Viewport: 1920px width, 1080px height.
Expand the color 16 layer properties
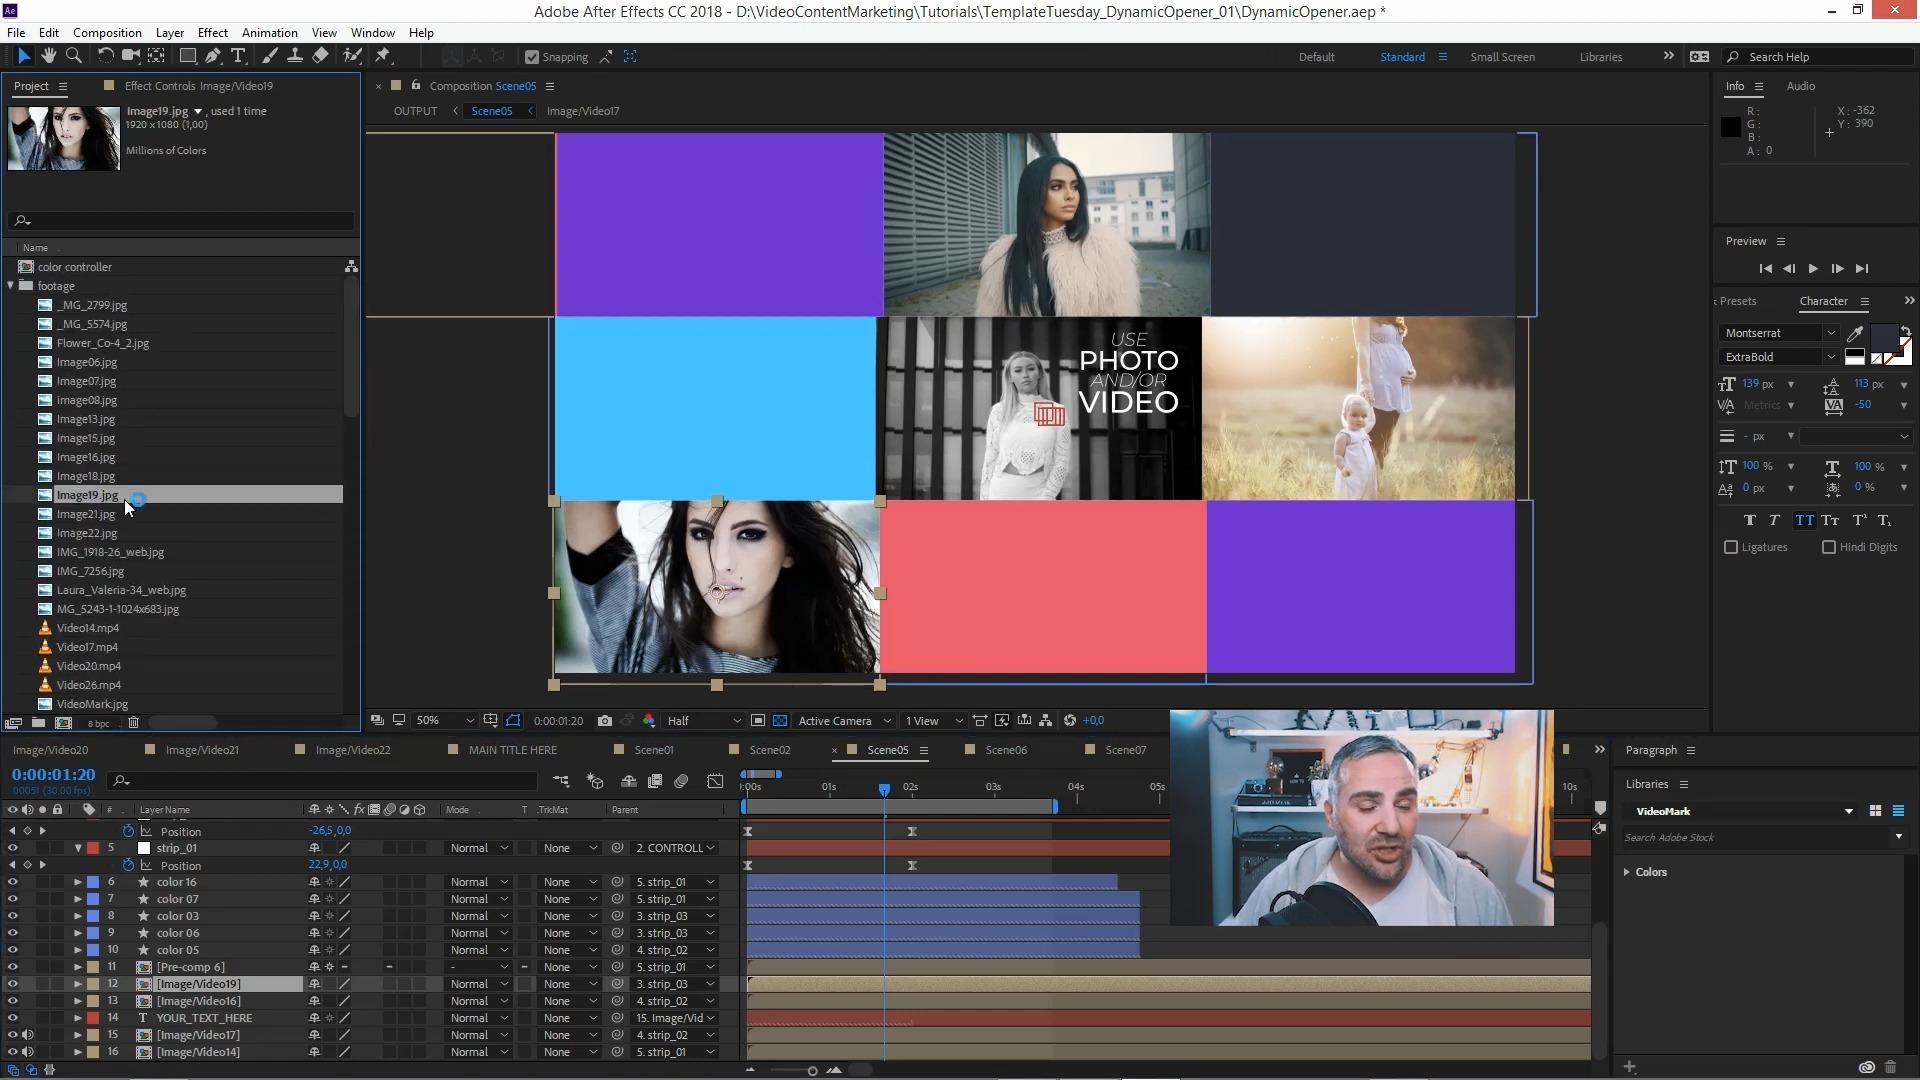point(77,882)
